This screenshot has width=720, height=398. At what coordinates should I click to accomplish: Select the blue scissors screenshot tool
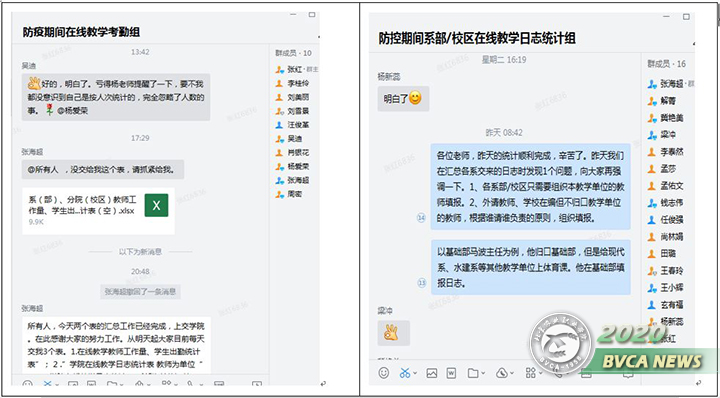(x=405, y=373)
